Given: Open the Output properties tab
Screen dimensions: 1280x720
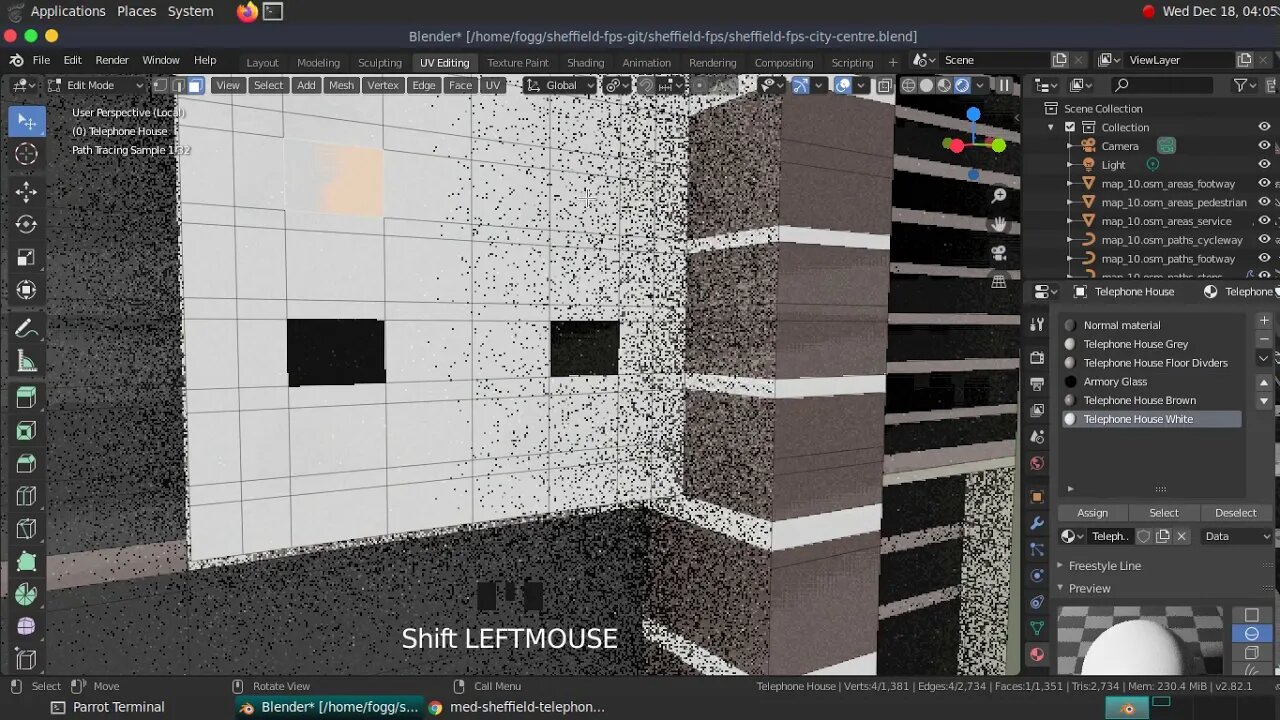Looking at the screenshot, I should tap(1037, 384).
